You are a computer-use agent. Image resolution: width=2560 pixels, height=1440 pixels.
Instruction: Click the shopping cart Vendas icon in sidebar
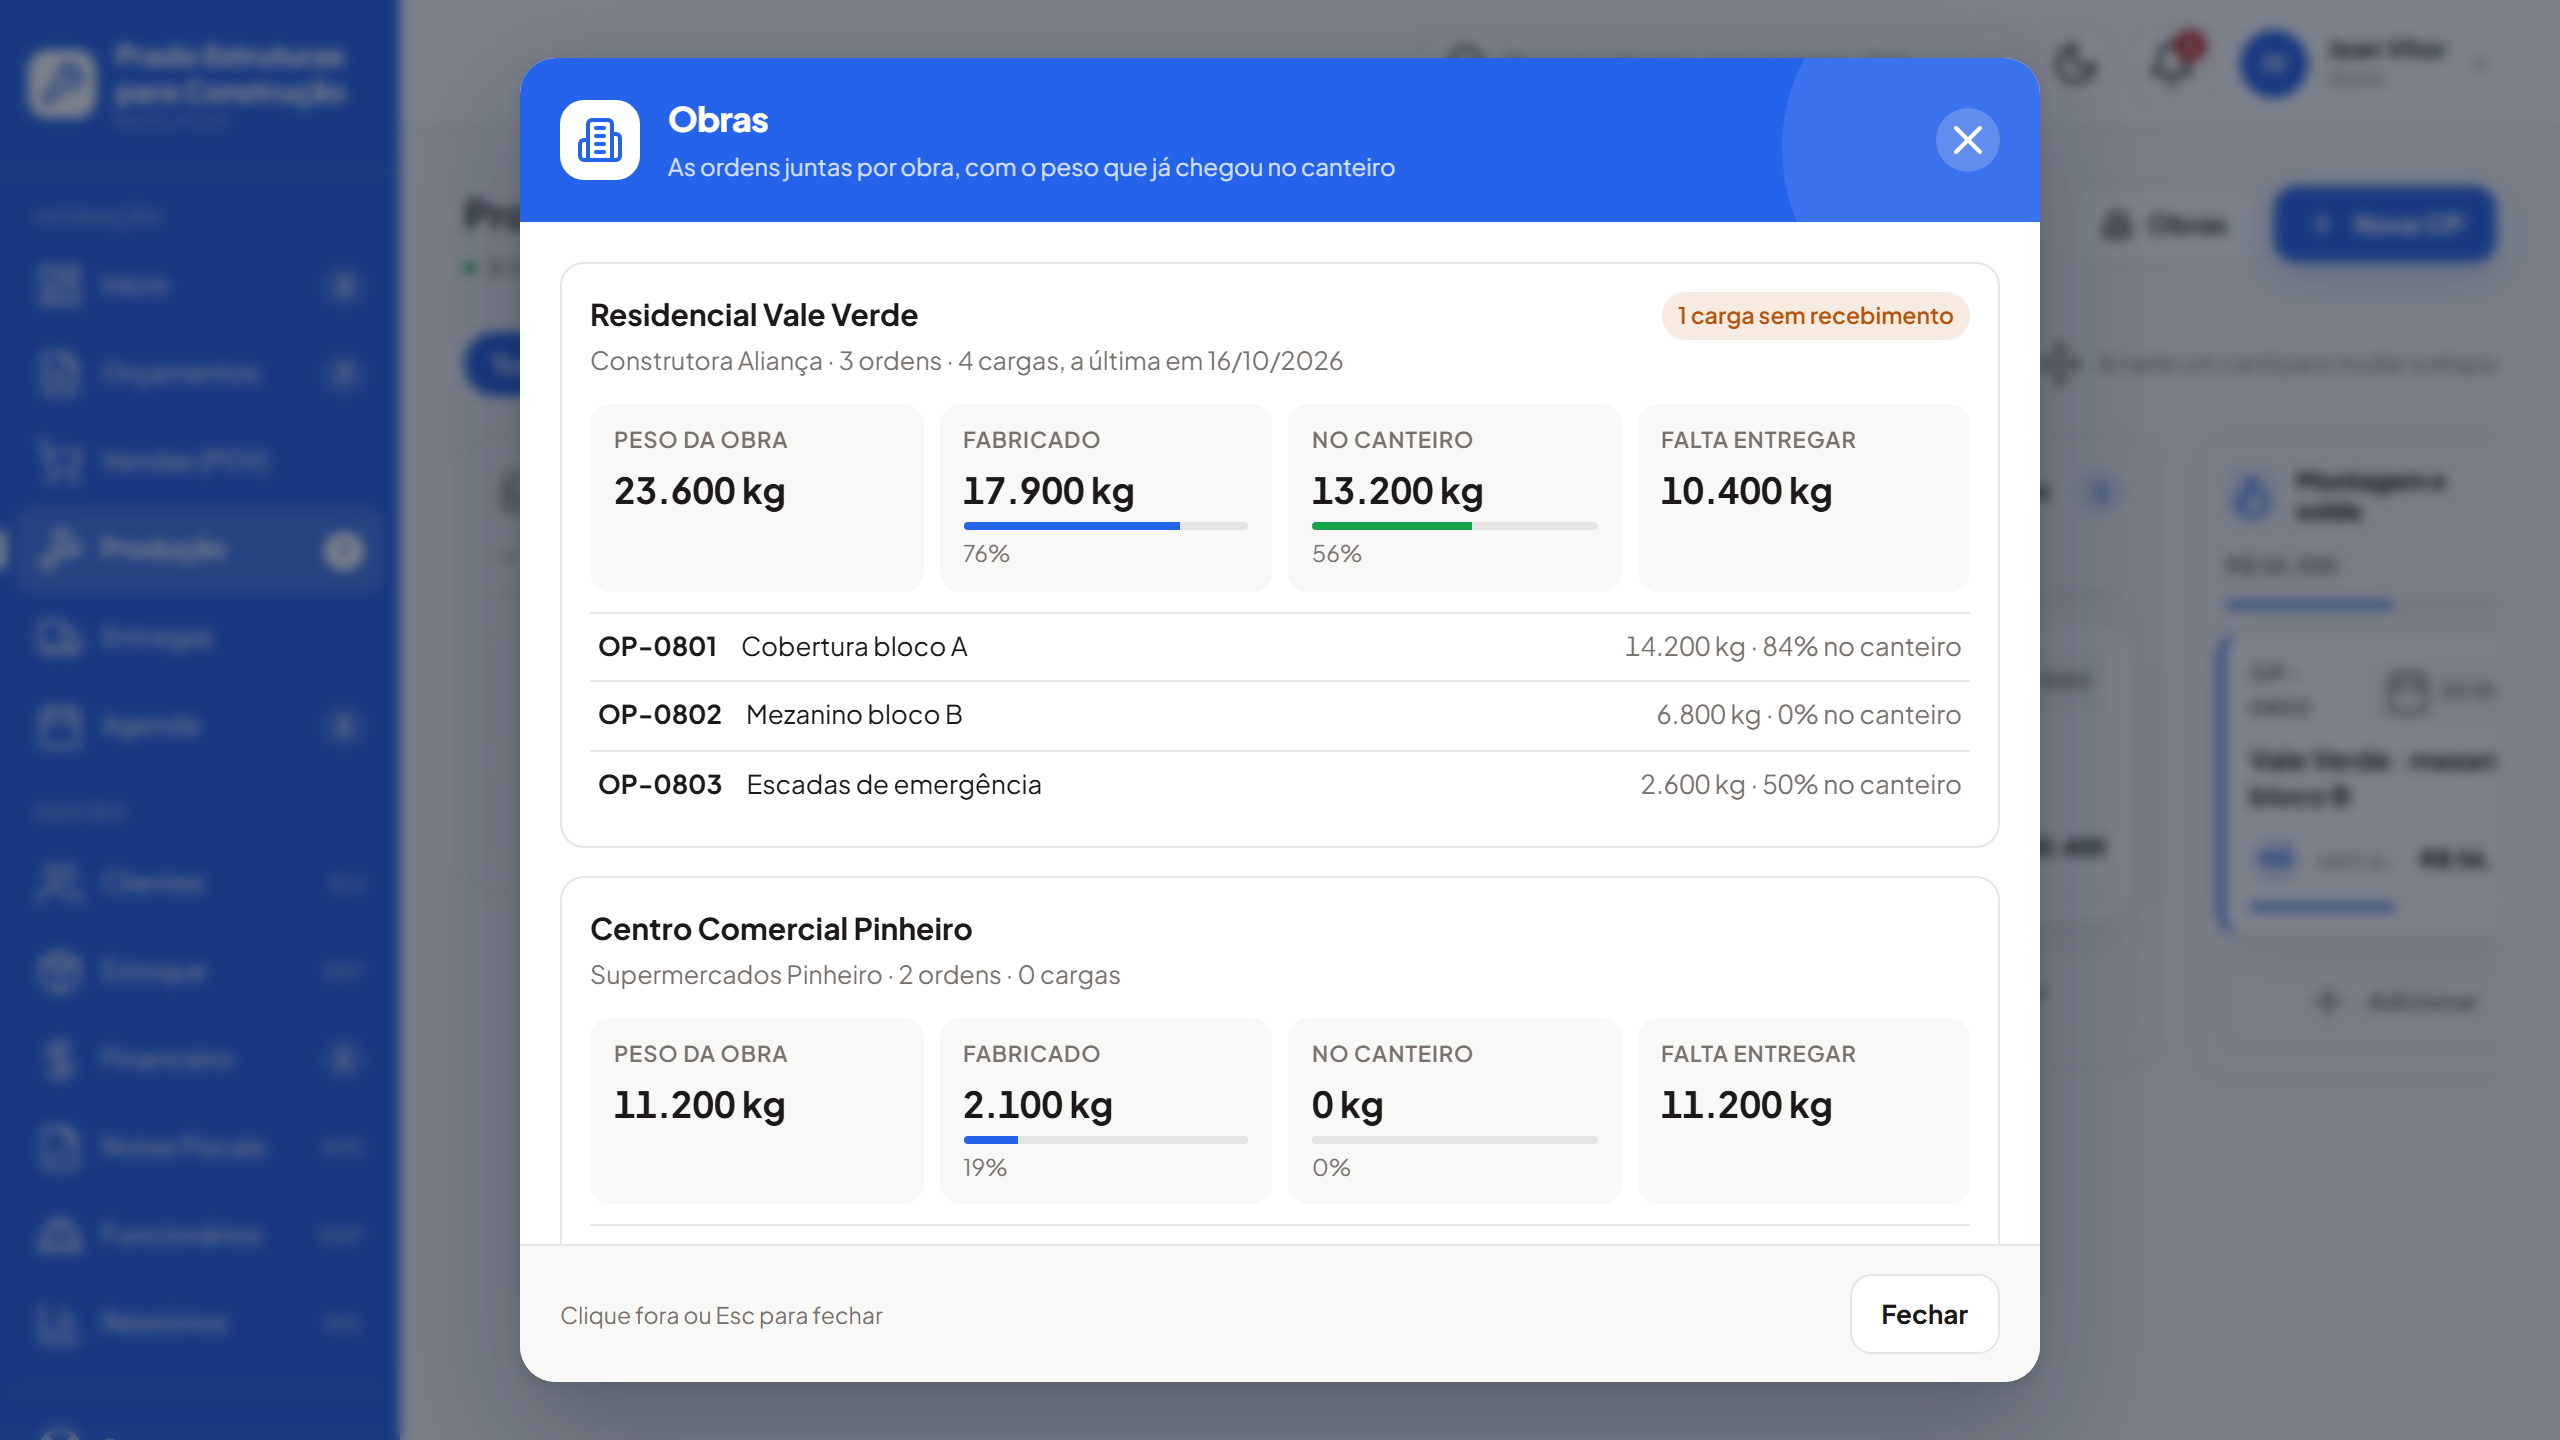[x=61, y=461]
